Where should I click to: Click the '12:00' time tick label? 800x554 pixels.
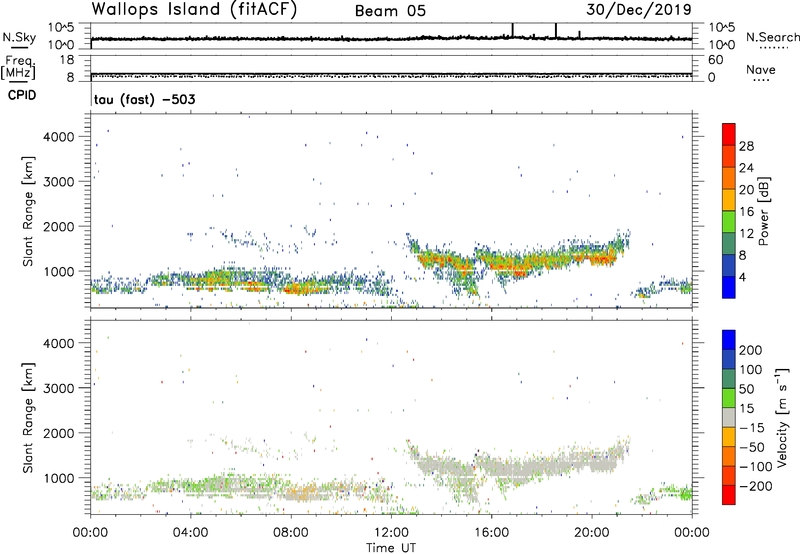pos(391,533)
